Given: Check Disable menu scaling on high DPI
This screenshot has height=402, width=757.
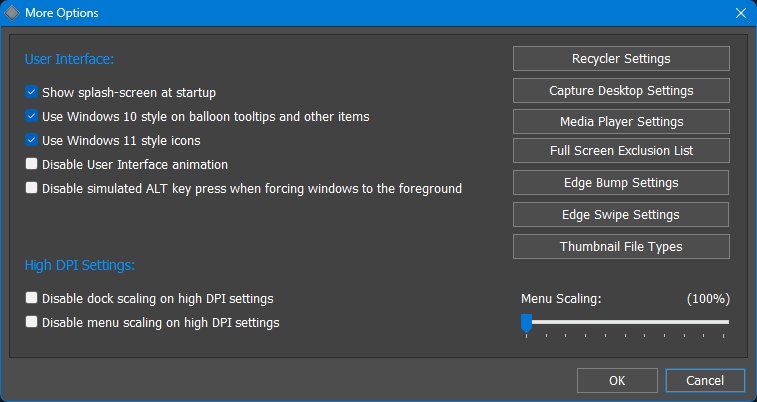Looking at the screenshot, I should point(31,321).
